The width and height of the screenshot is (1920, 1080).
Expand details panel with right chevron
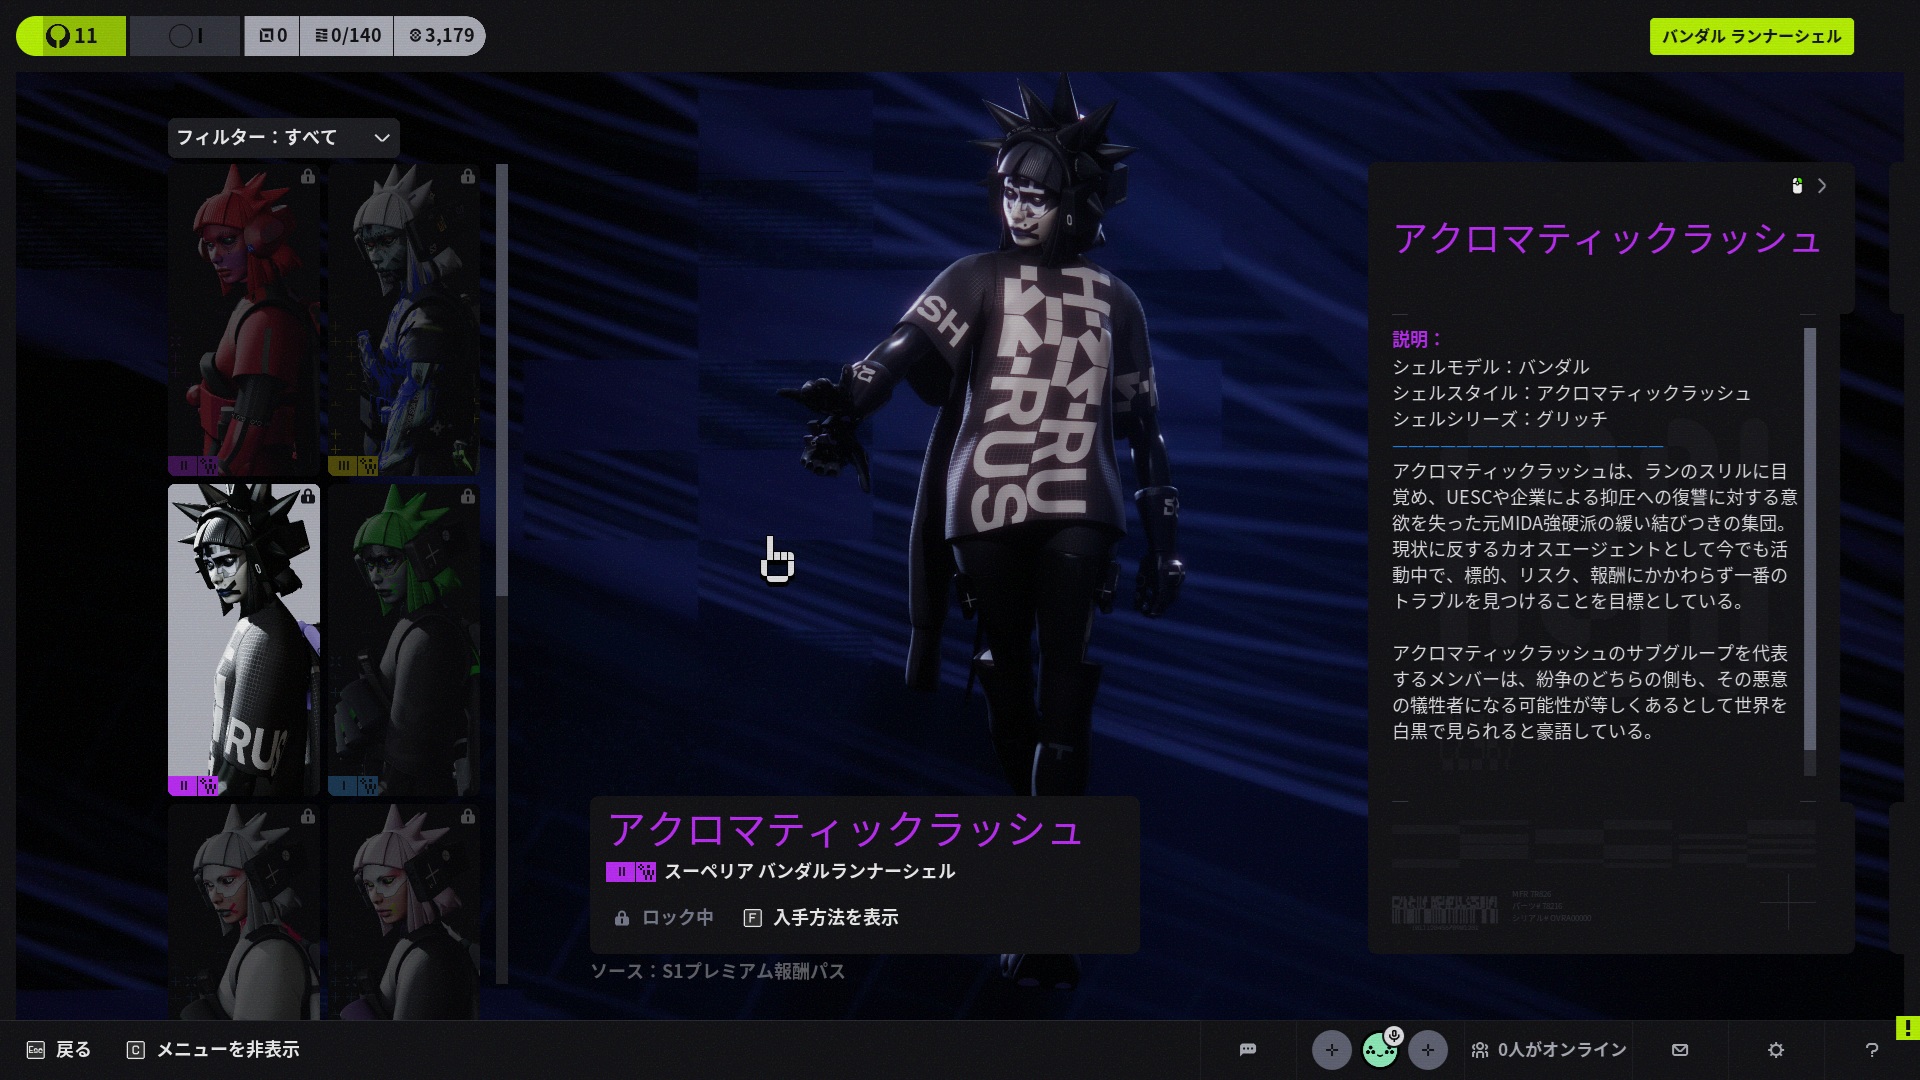pyautogui.click(x=1822, y=186)
